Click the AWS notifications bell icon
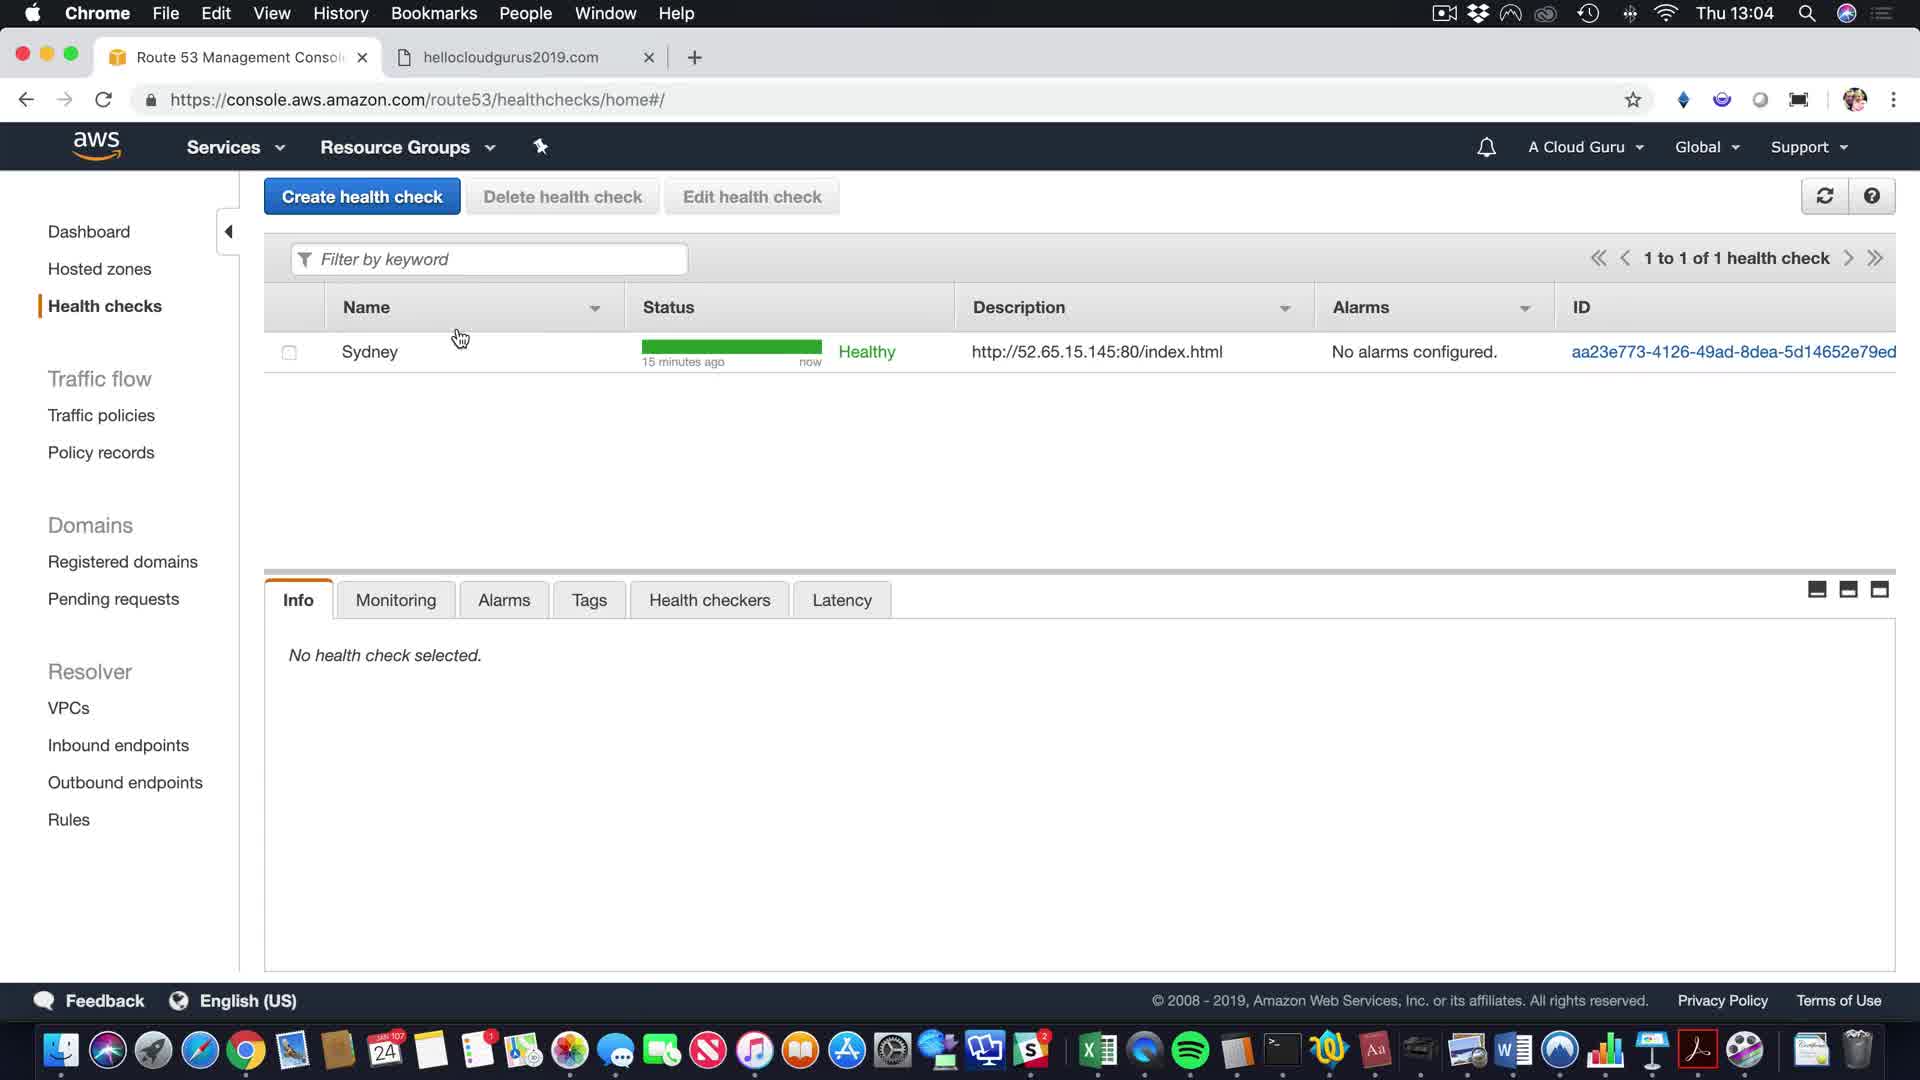The width and height of the screenshot is (1920, 1080). tap(1486, 148)
